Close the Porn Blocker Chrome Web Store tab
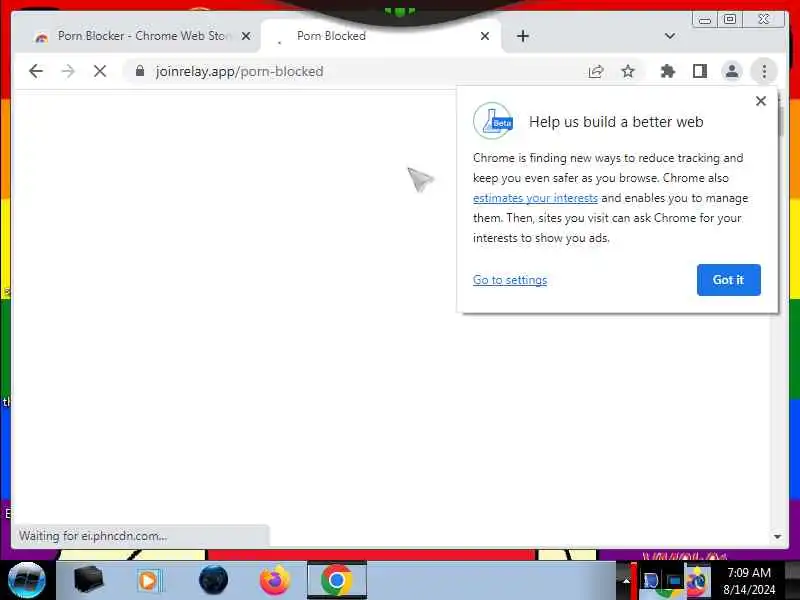800x600 pixels. 246,36
